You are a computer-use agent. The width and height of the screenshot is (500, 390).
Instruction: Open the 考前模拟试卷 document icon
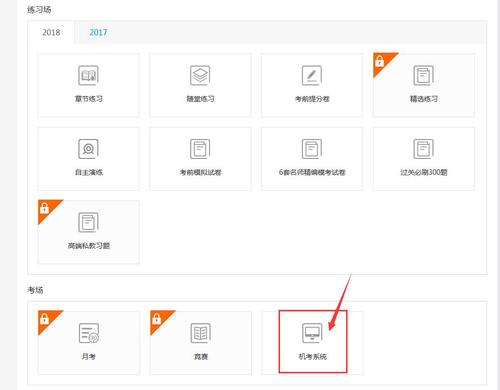(x=200, y=149)
